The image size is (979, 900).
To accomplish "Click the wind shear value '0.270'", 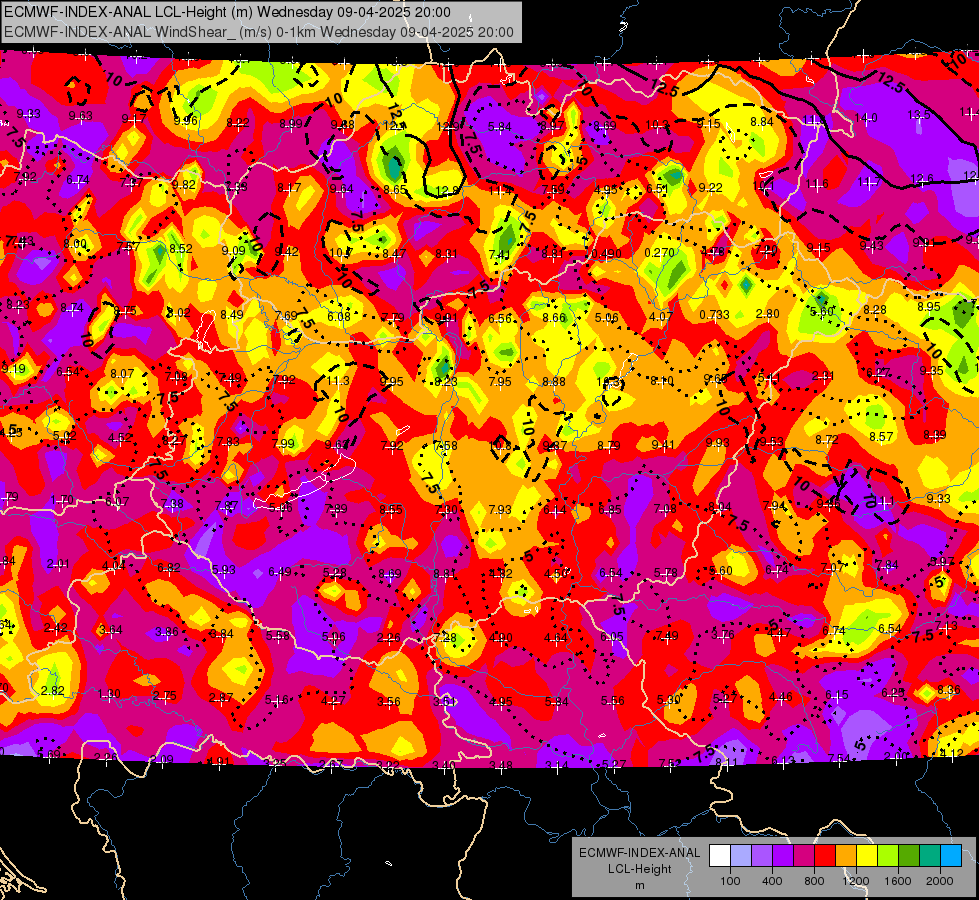I will coord(659,253).
